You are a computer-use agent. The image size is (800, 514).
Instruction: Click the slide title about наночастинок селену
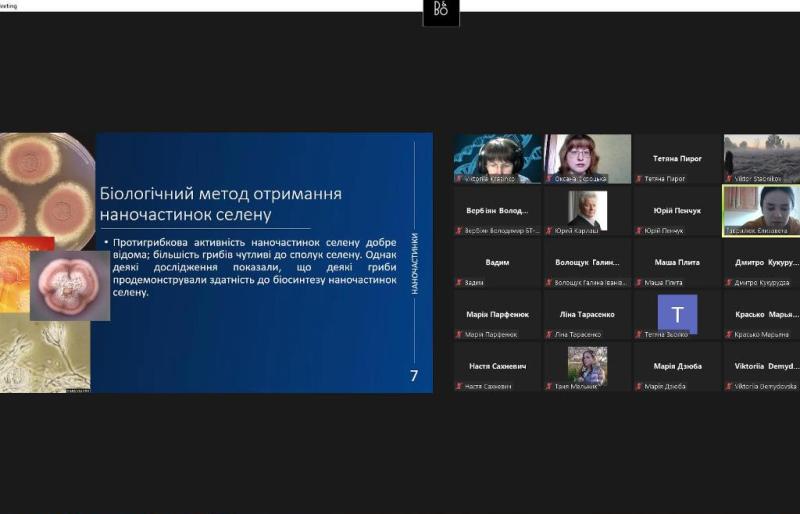tap(221, 203)
